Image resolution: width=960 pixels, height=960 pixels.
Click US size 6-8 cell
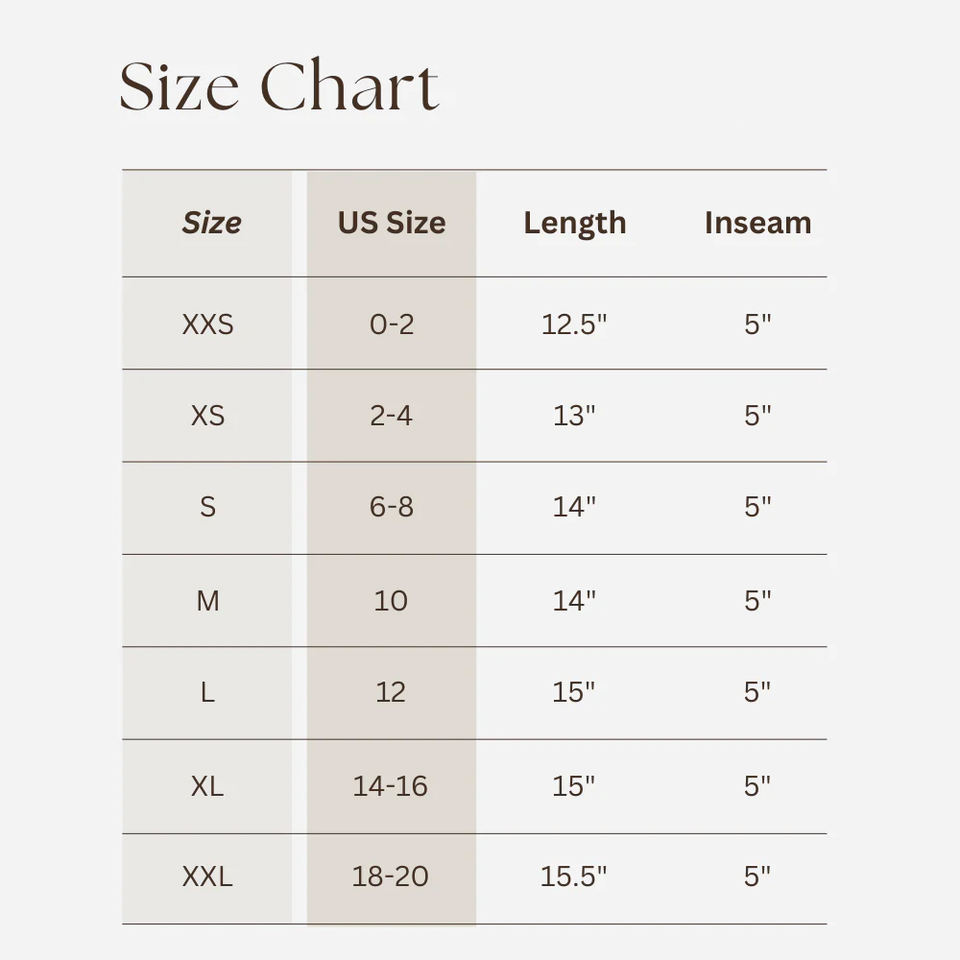point(391,508)
